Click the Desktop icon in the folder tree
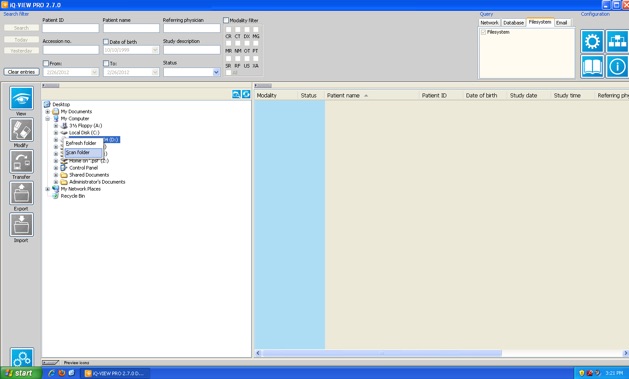Screen dimensions: 629x379 tap(47, 104)
